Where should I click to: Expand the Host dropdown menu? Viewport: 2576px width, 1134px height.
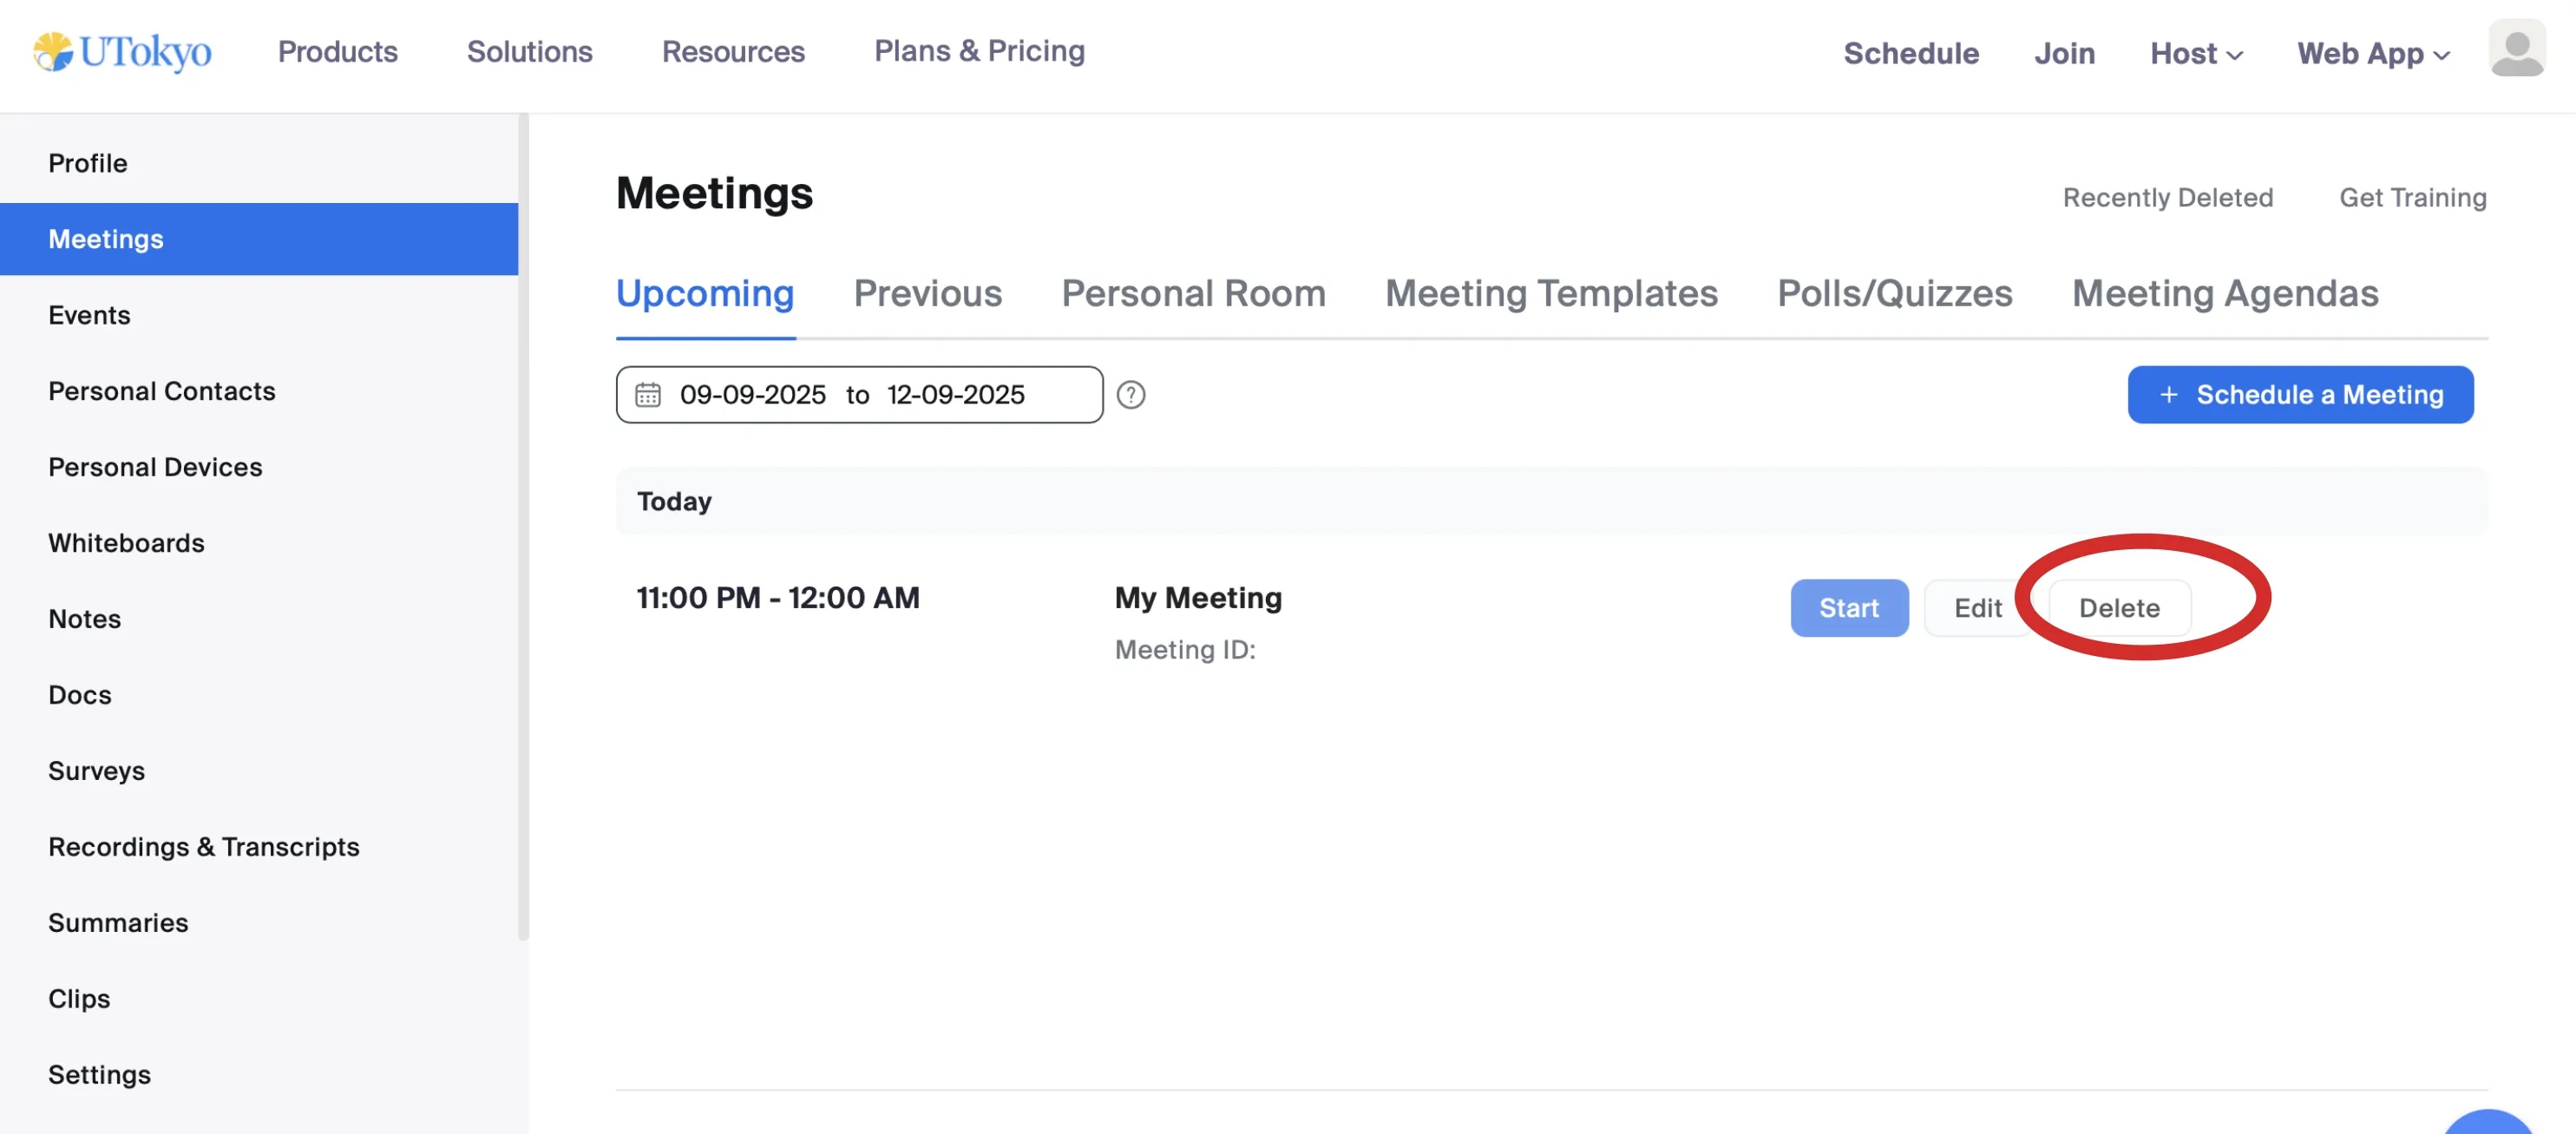2195,53
